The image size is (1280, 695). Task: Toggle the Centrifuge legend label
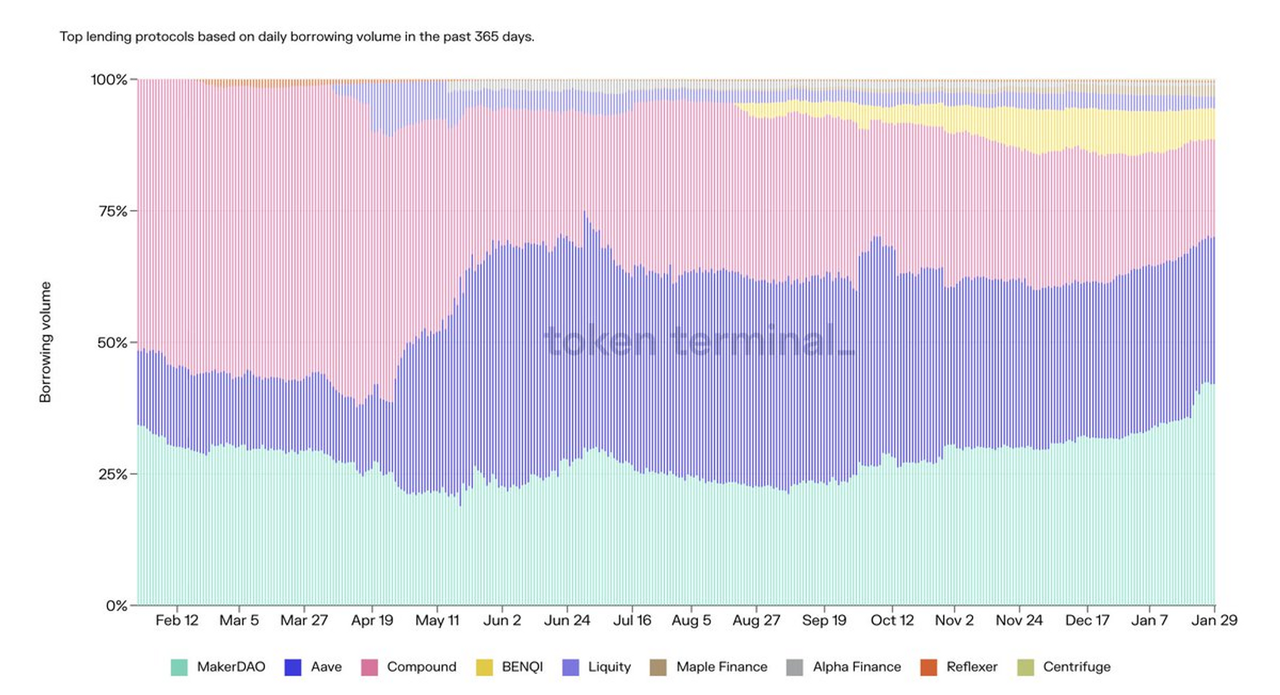[1076, 667]
